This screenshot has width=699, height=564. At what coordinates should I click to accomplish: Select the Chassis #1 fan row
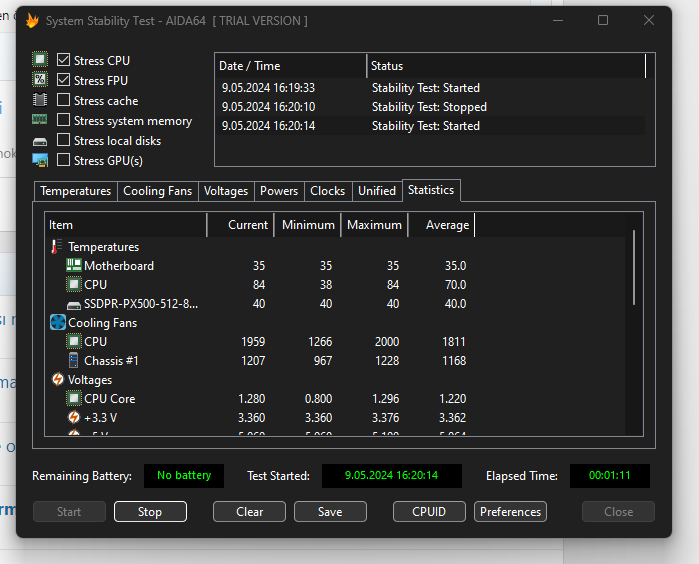tap(337, 361)
